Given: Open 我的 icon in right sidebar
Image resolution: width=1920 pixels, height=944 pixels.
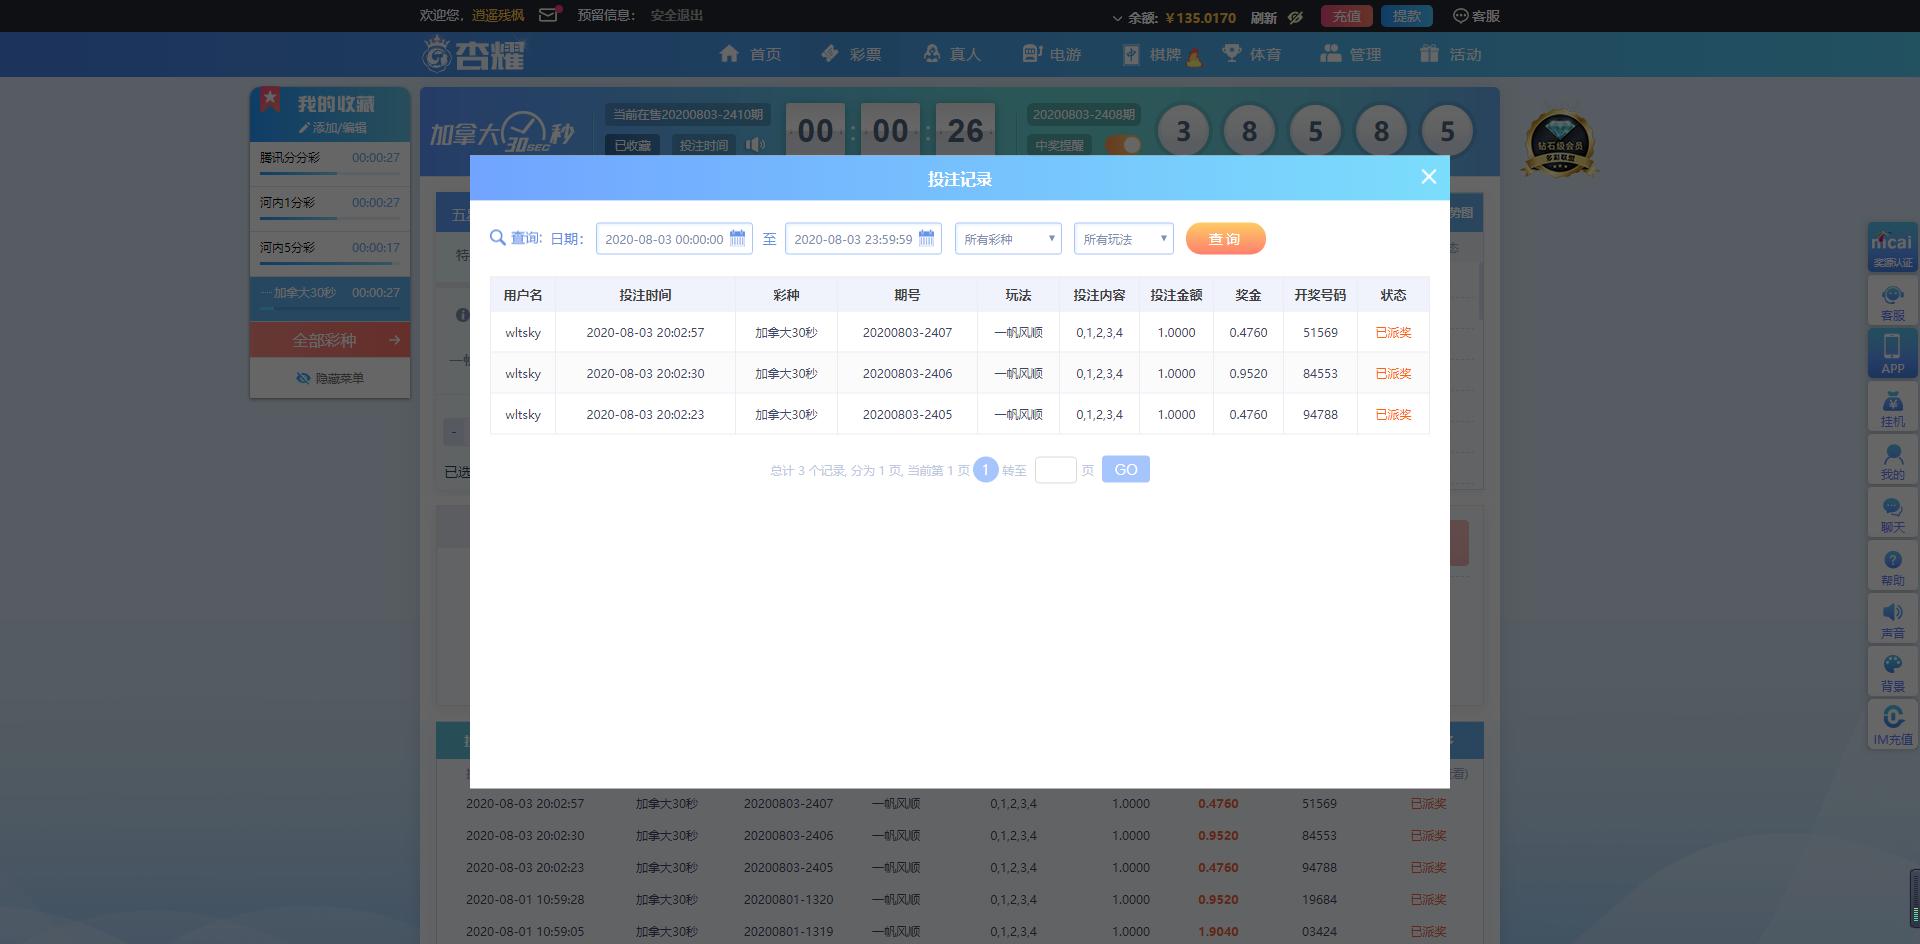Looking at the screenshot, I should (x=1892, y=460).
